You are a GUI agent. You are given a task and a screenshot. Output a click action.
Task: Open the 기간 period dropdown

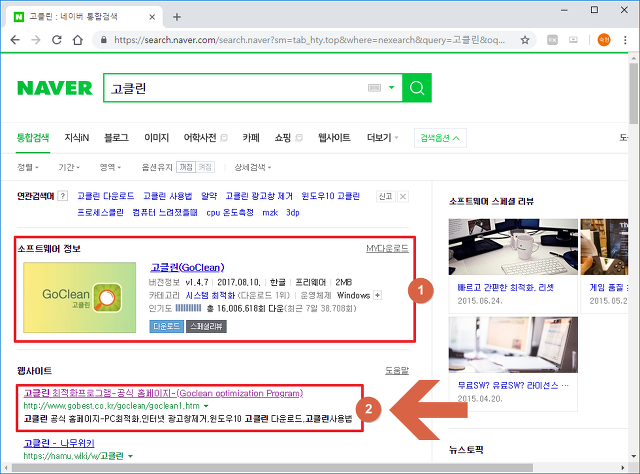coord(69,167)
